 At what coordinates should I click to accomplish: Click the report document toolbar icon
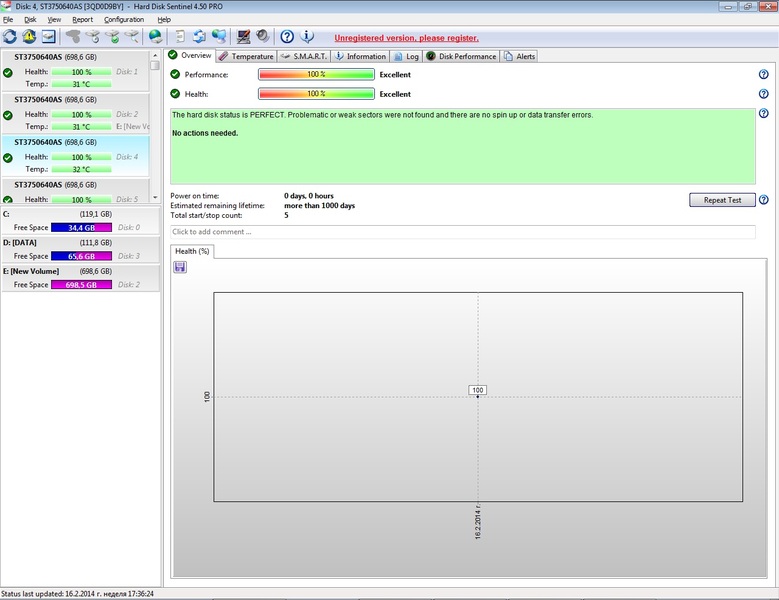point(181,36)
